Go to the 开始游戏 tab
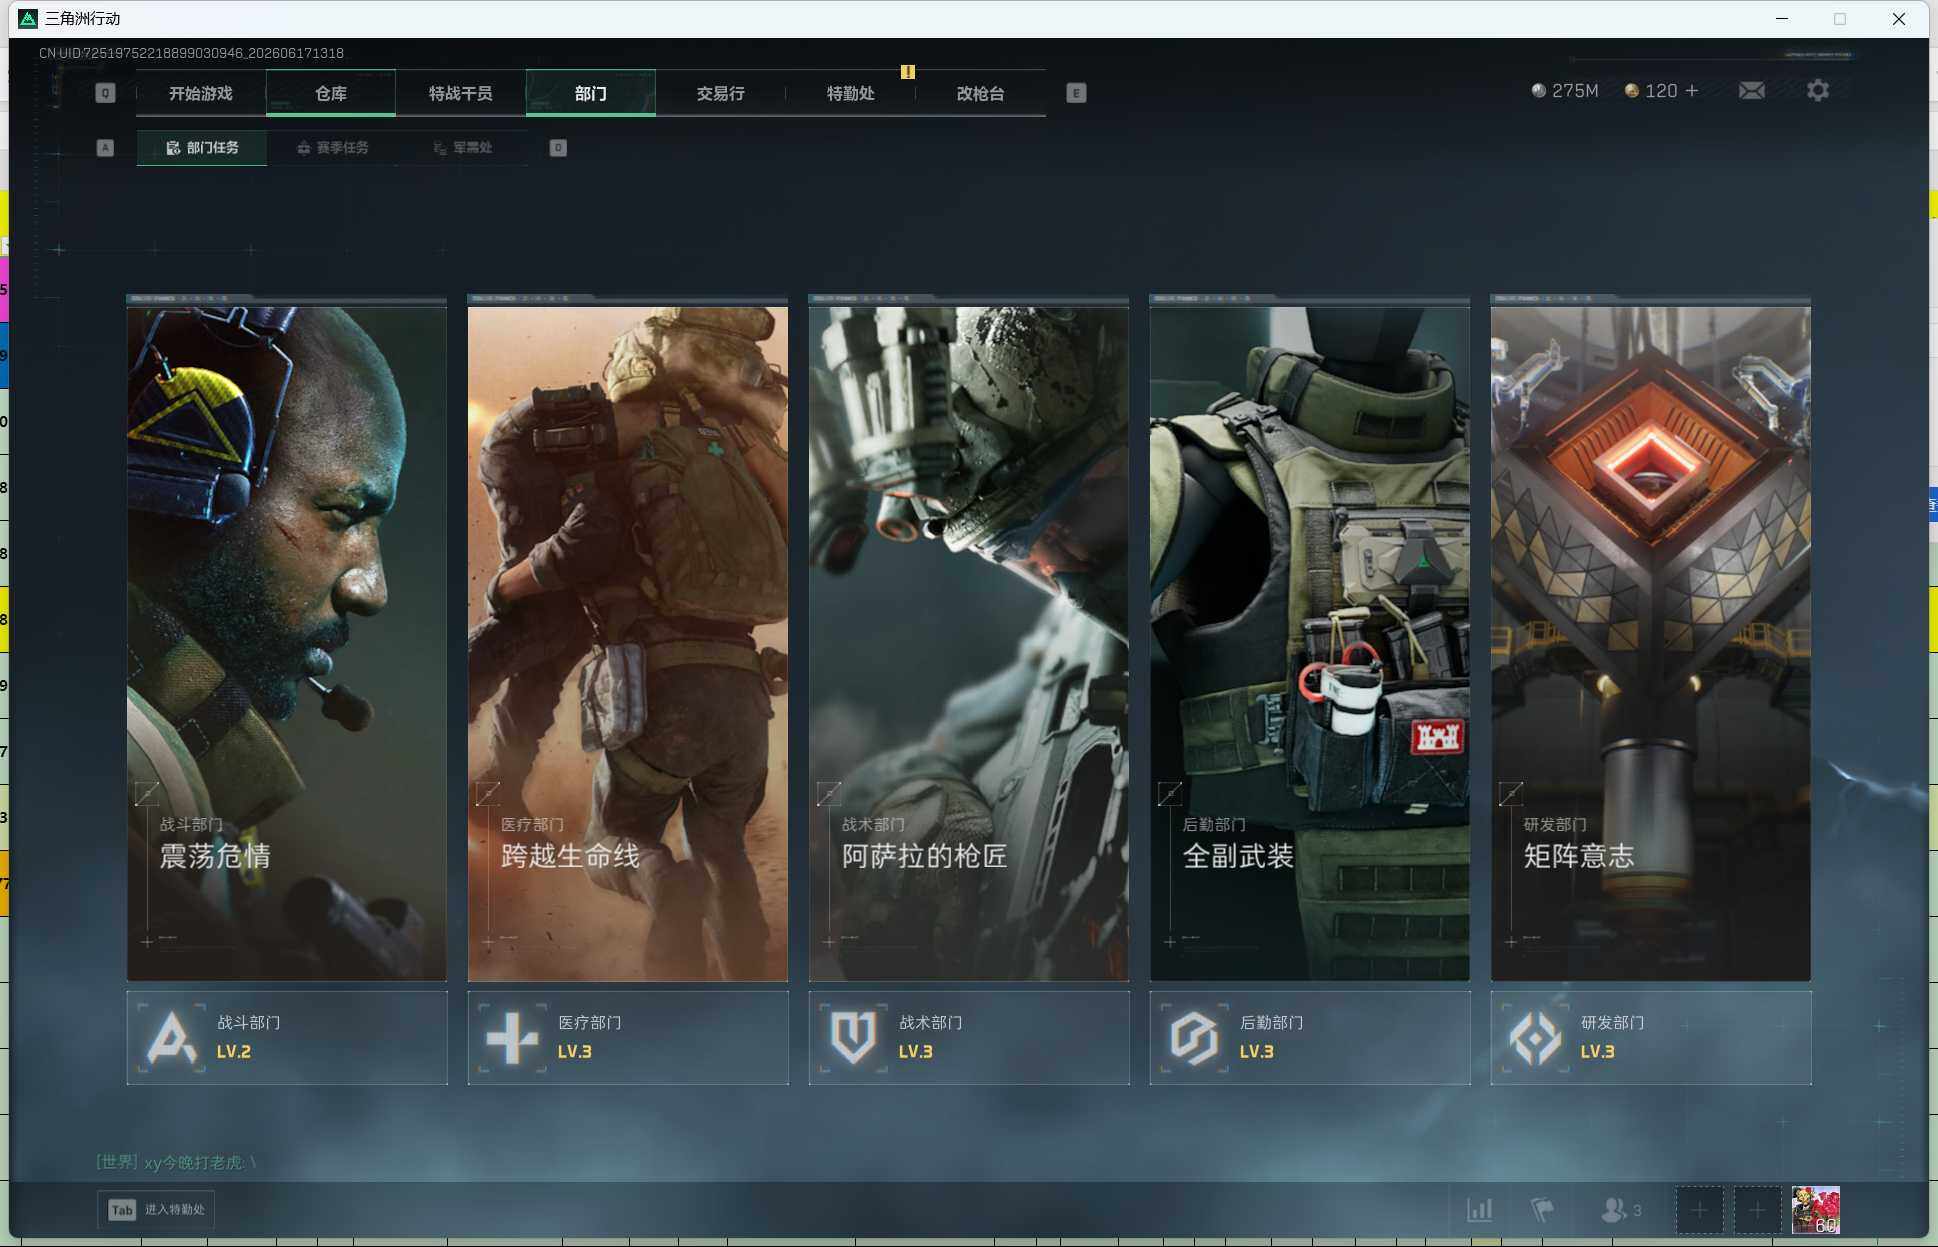 coord(201,93)
